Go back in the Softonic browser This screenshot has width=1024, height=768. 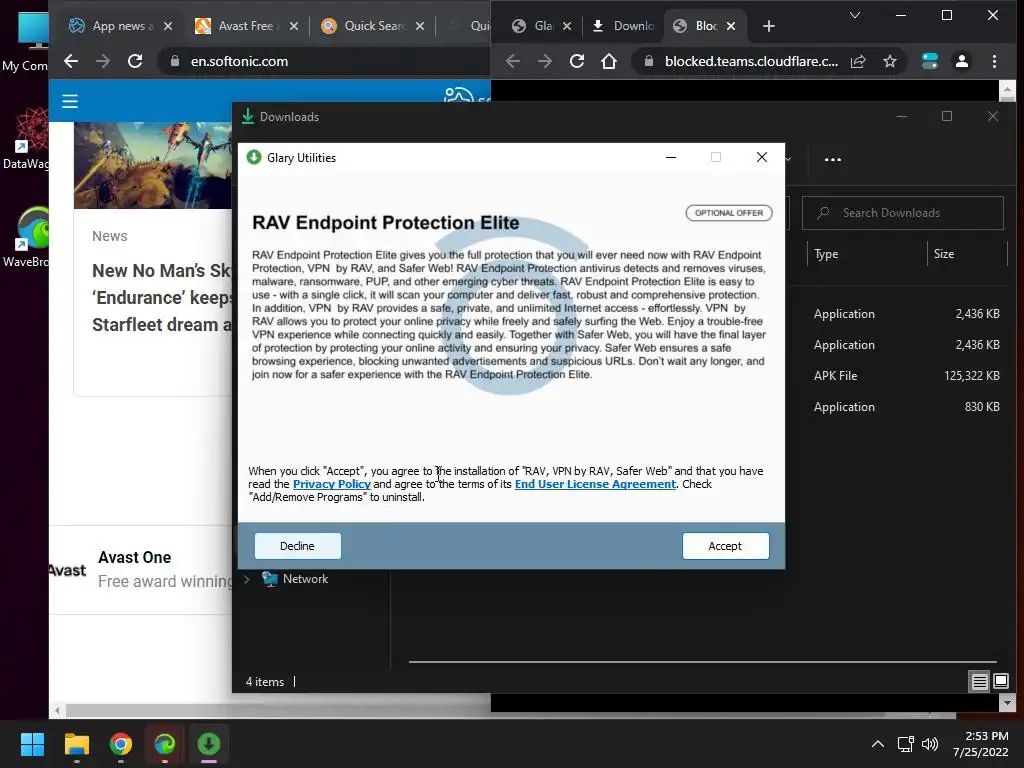71,61
